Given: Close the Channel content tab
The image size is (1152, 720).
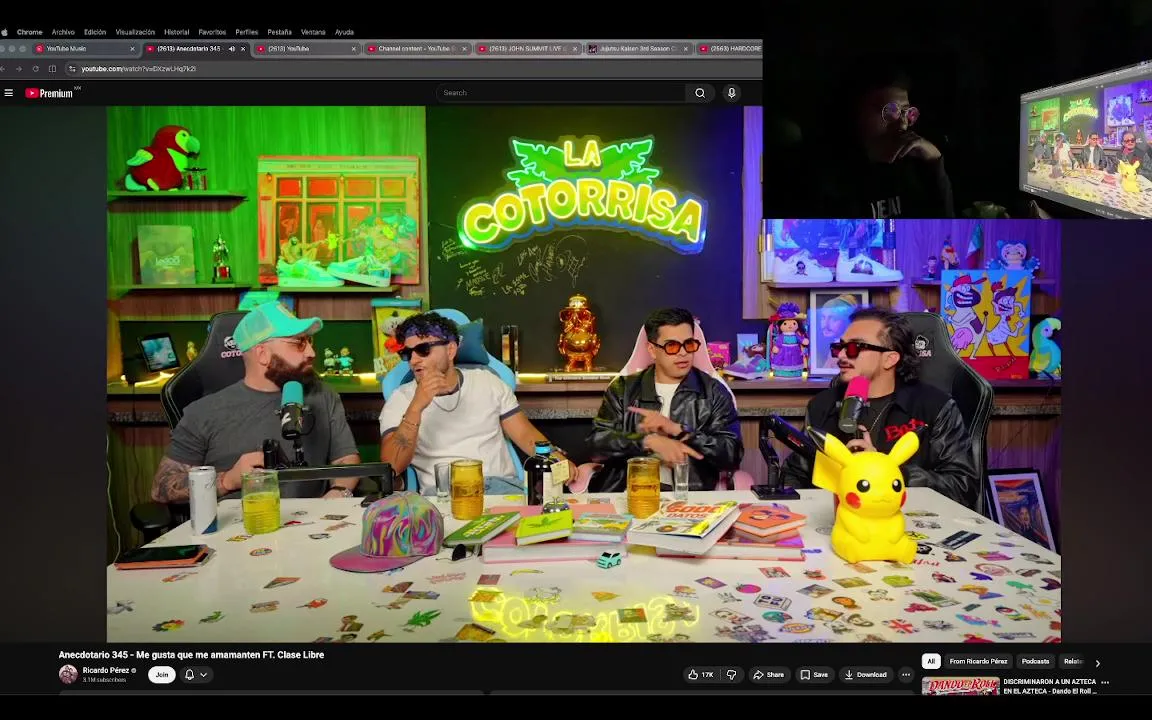Looking at the screenshot, I should pos(464,49).
